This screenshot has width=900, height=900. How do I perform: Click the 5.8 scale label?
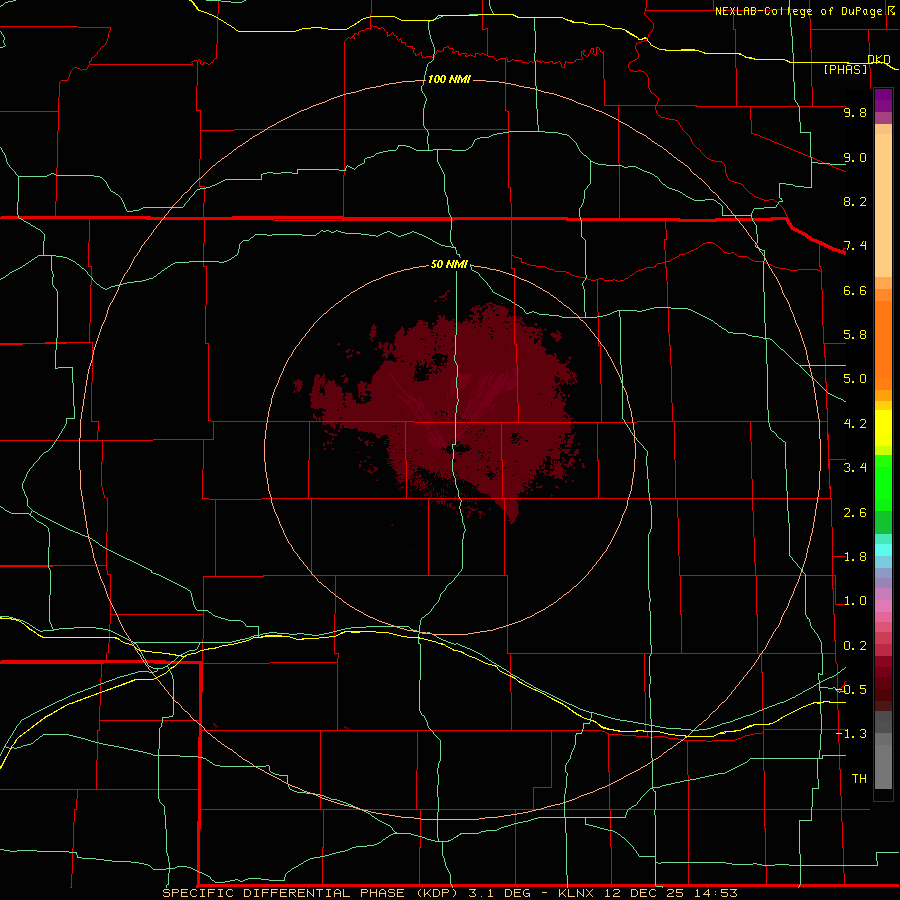855,335
